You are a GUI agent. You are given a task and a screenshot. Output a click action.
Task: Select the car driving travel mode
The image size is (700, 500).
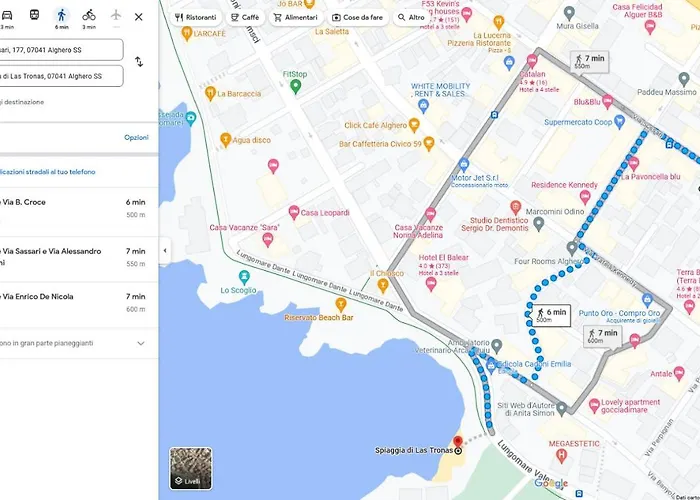pyautogui.click(x=7, y=18)
